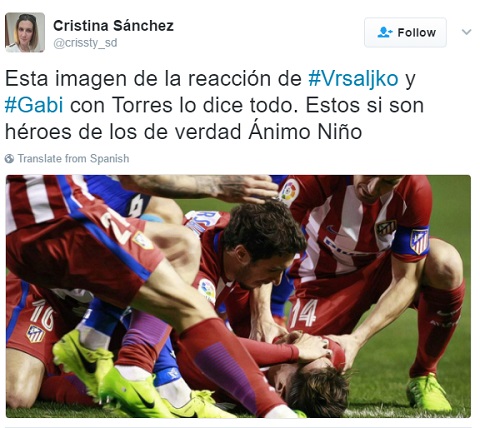Open Cristina Sánchez's profile avatar

point(25,32)
